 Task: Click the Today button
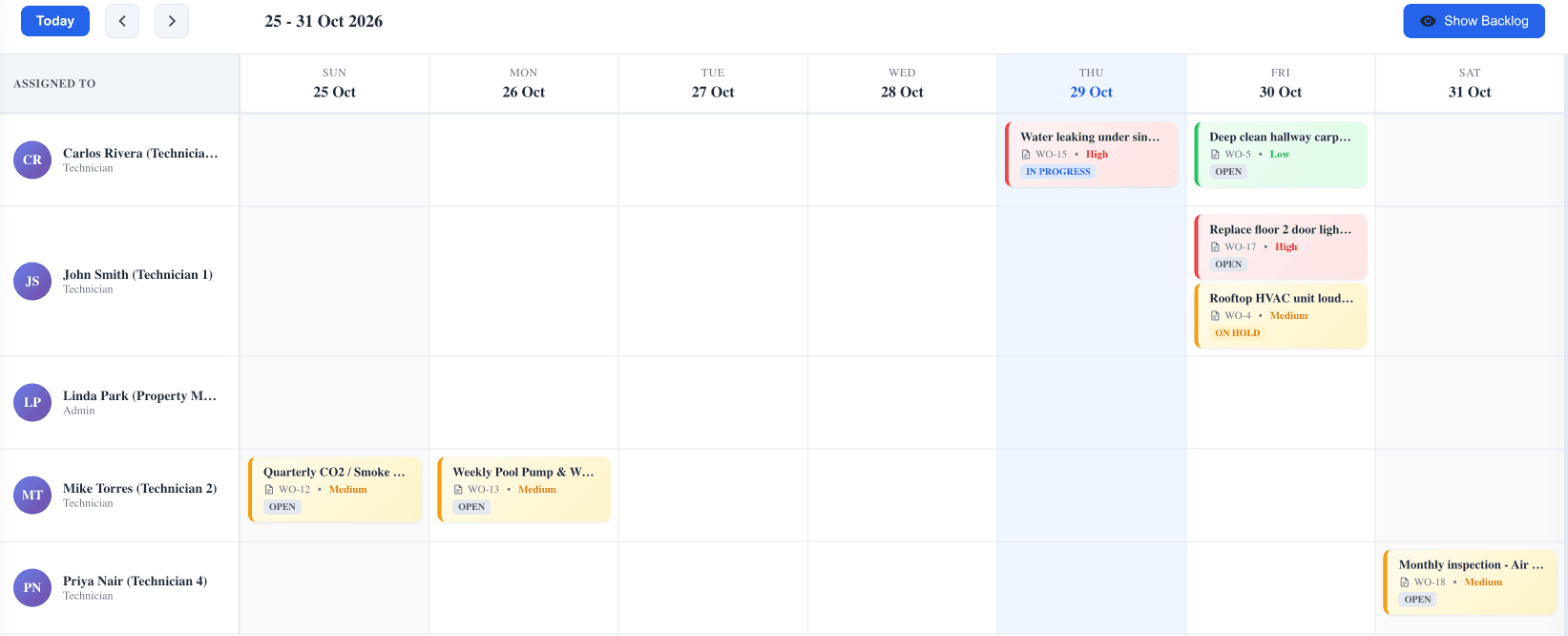55,21
